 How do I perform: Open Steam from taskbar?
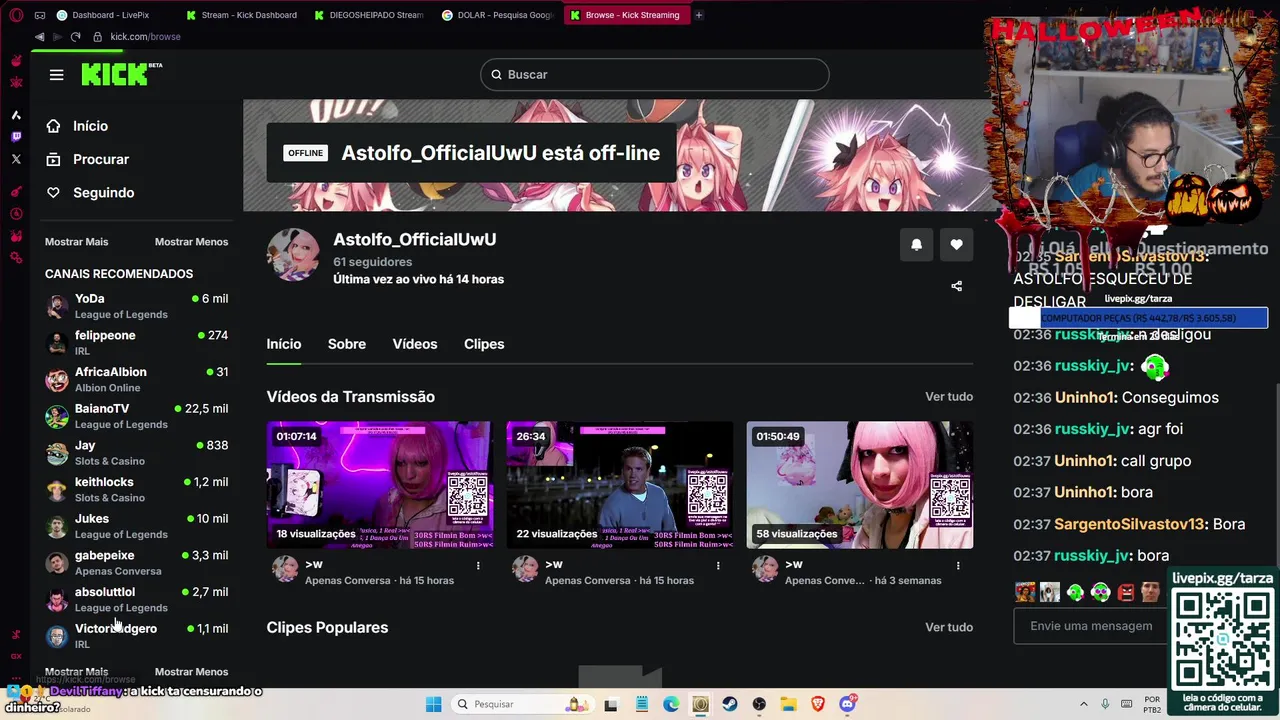click(730, 704)
